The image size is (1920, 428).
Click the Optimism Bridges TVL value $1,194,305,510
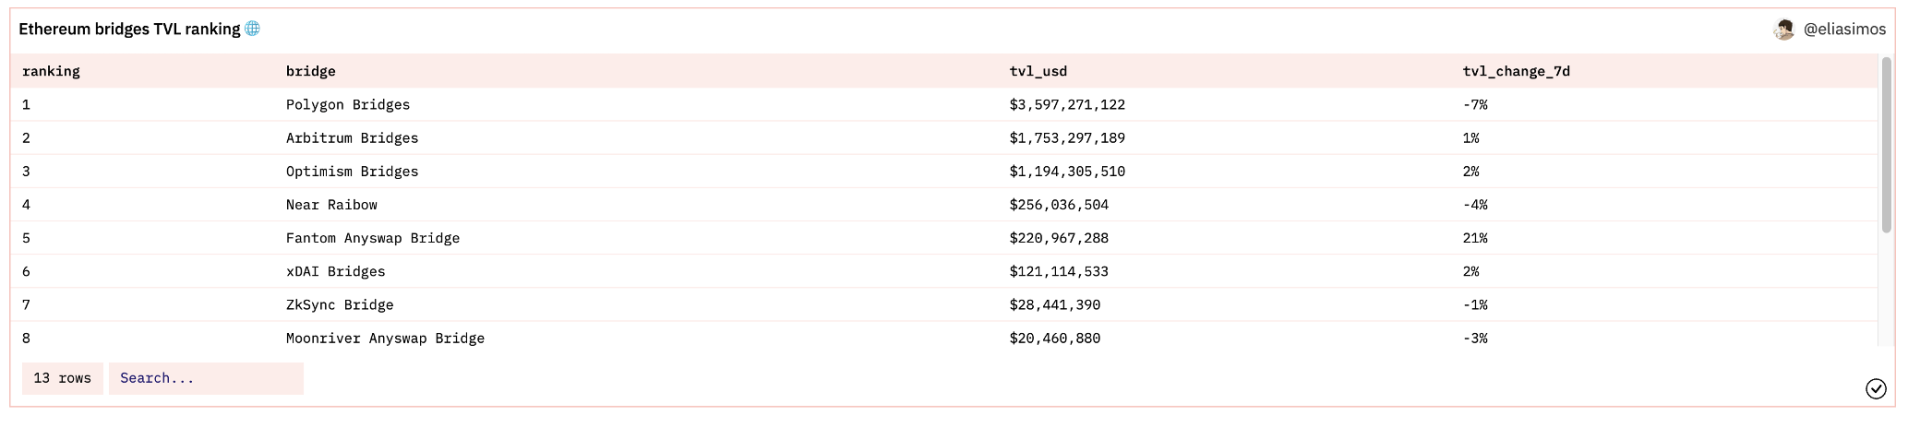[x=1067, y=172]
